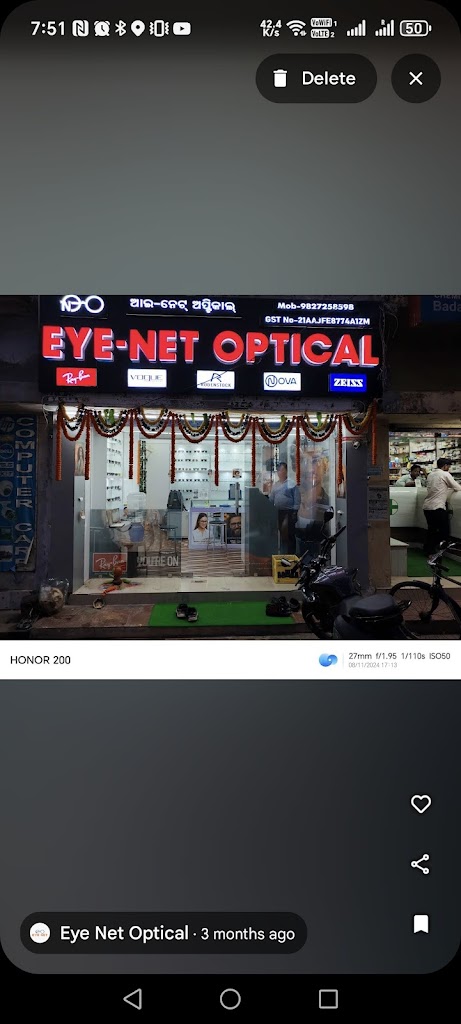461x1024 pixels.
Task: Tap the VoWiFi VoLTE status icon
Action: click(x=323, y=28)
